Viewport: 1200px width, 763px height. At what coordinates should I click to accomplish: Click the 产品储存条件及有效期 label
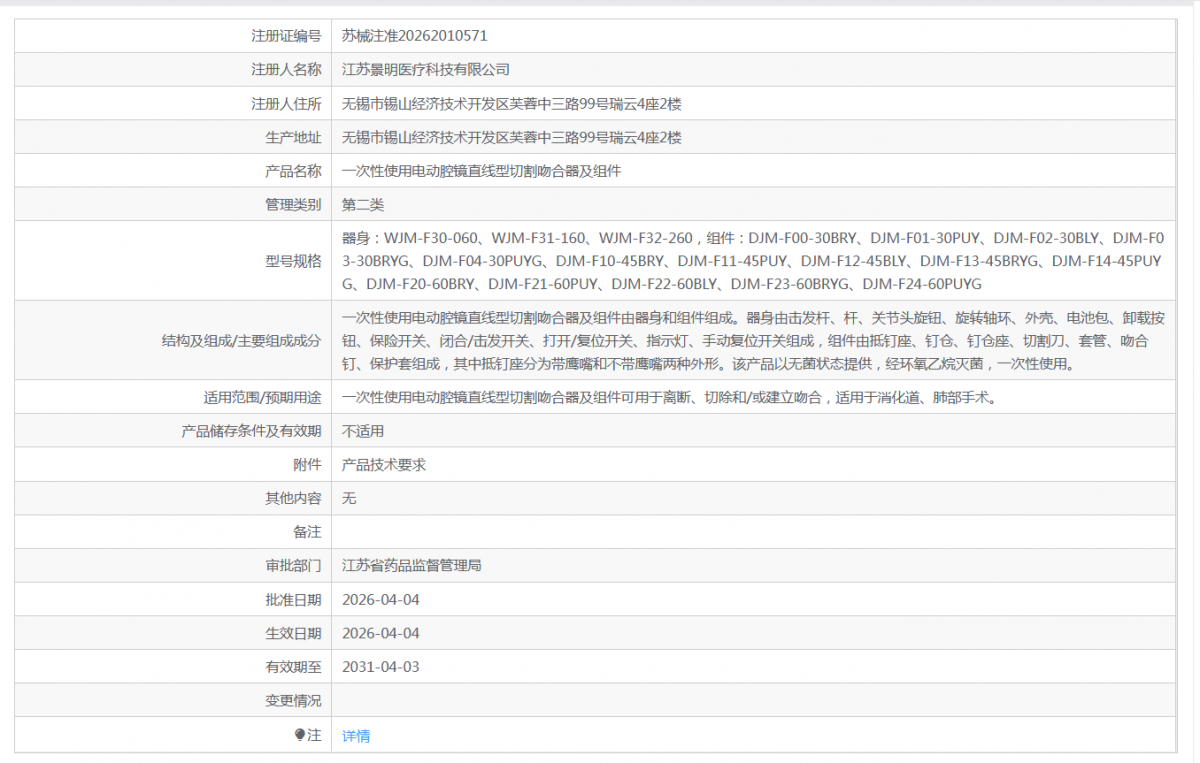tap(251, 432)
